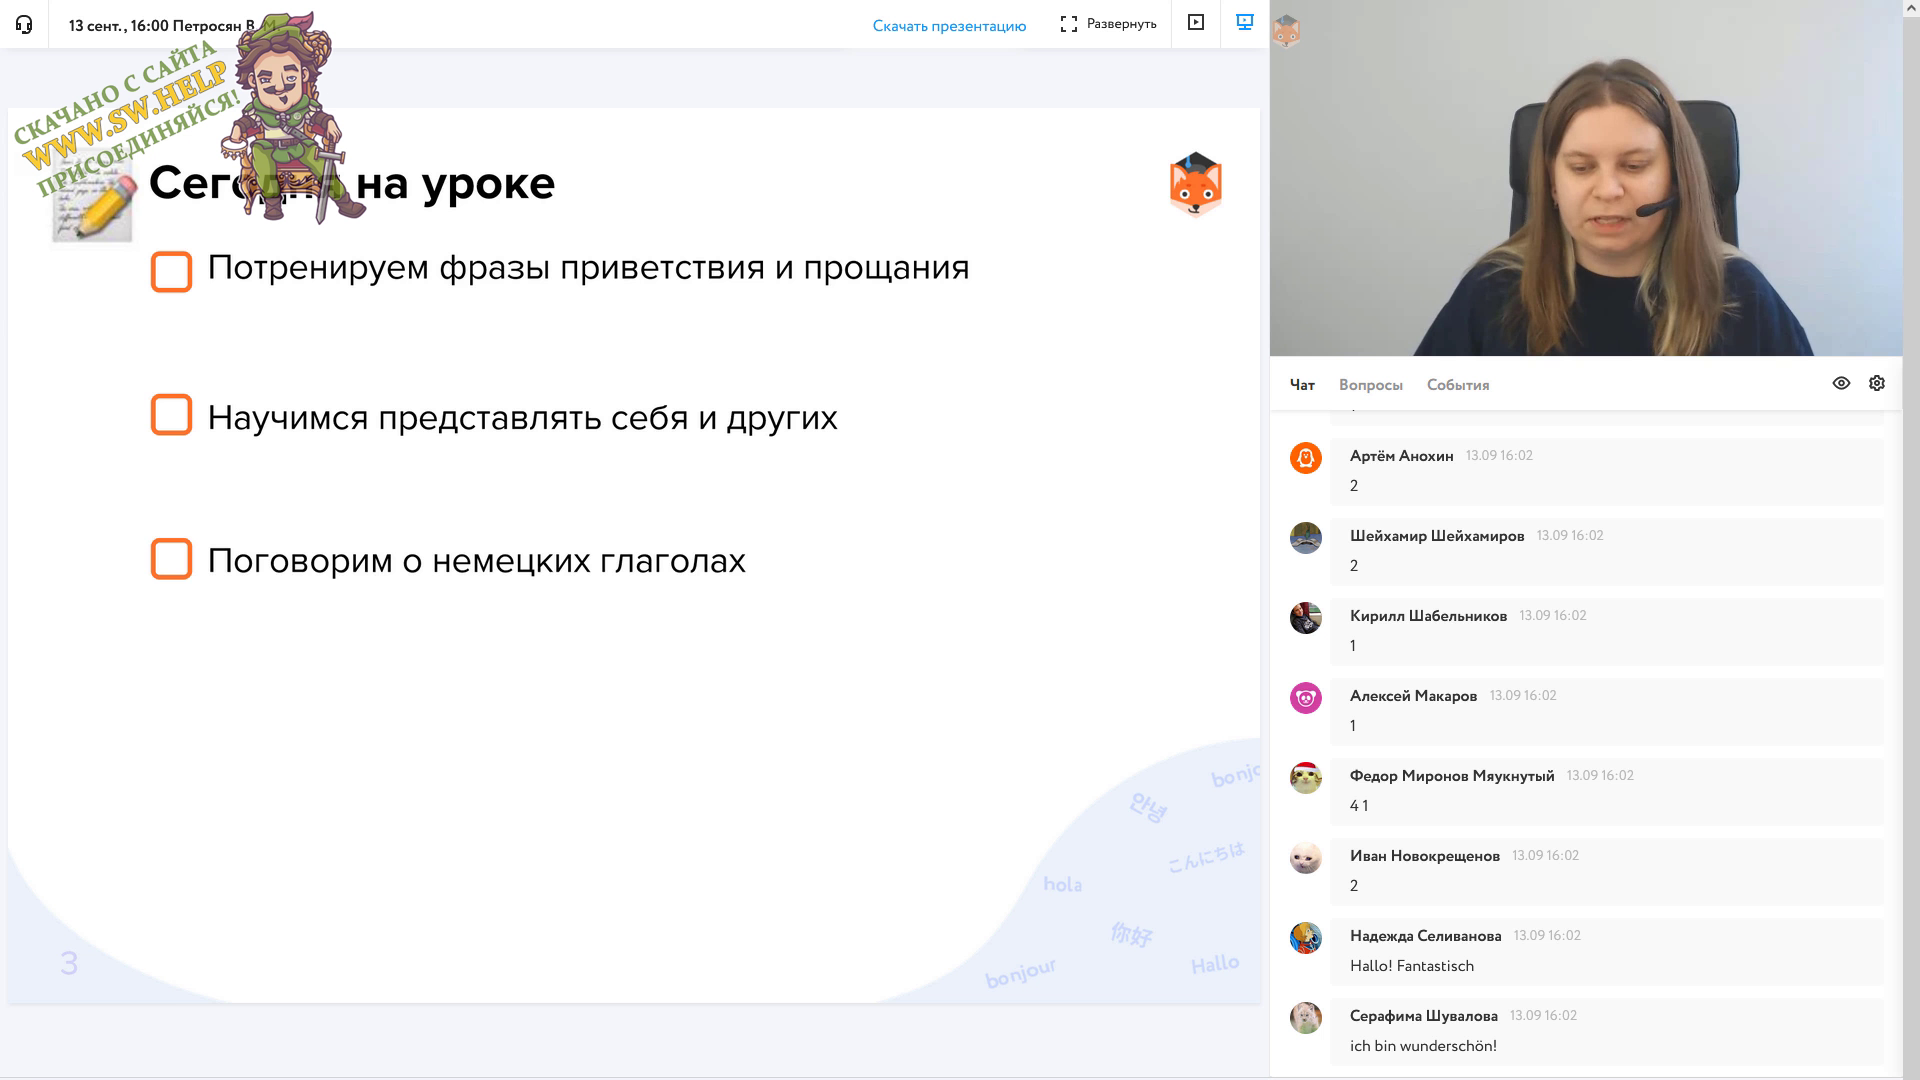The height and width of the screenshot is (1080, 1920).
Task: Check the introducing yourself and others box
Action: 171,415
